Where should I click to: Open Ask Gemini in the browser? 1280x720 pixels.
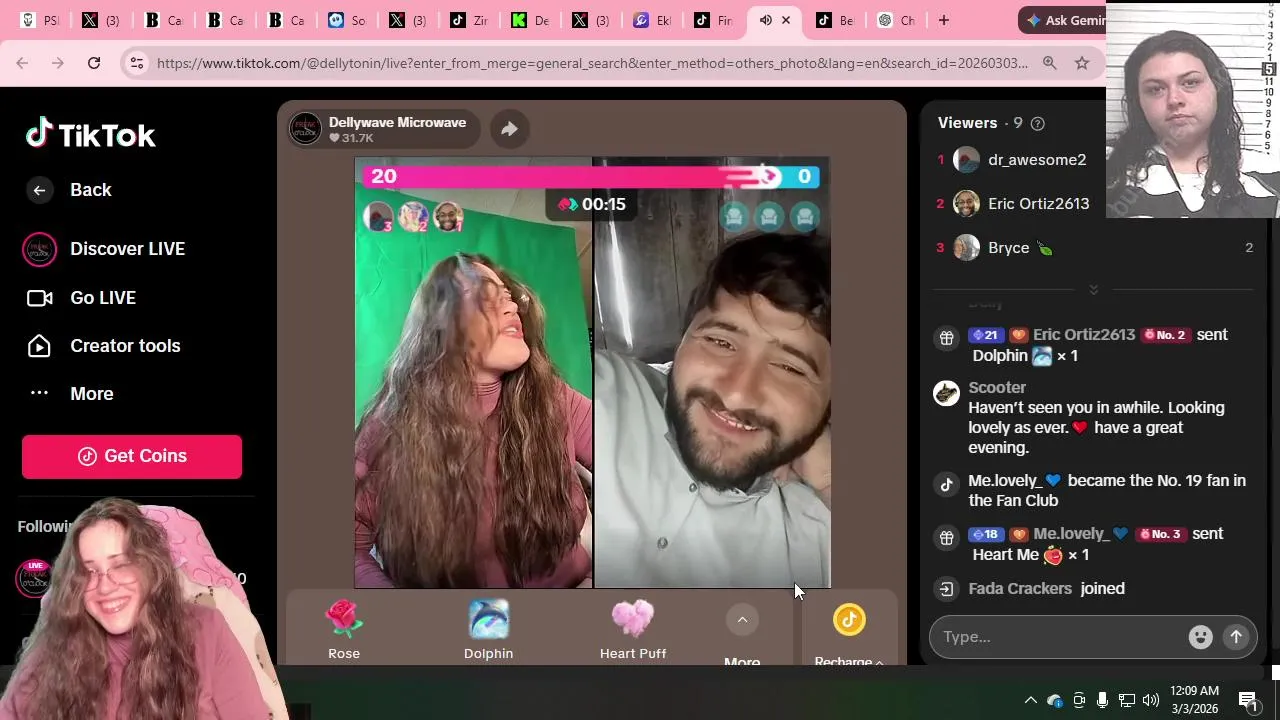click(x=1065, y=20)
